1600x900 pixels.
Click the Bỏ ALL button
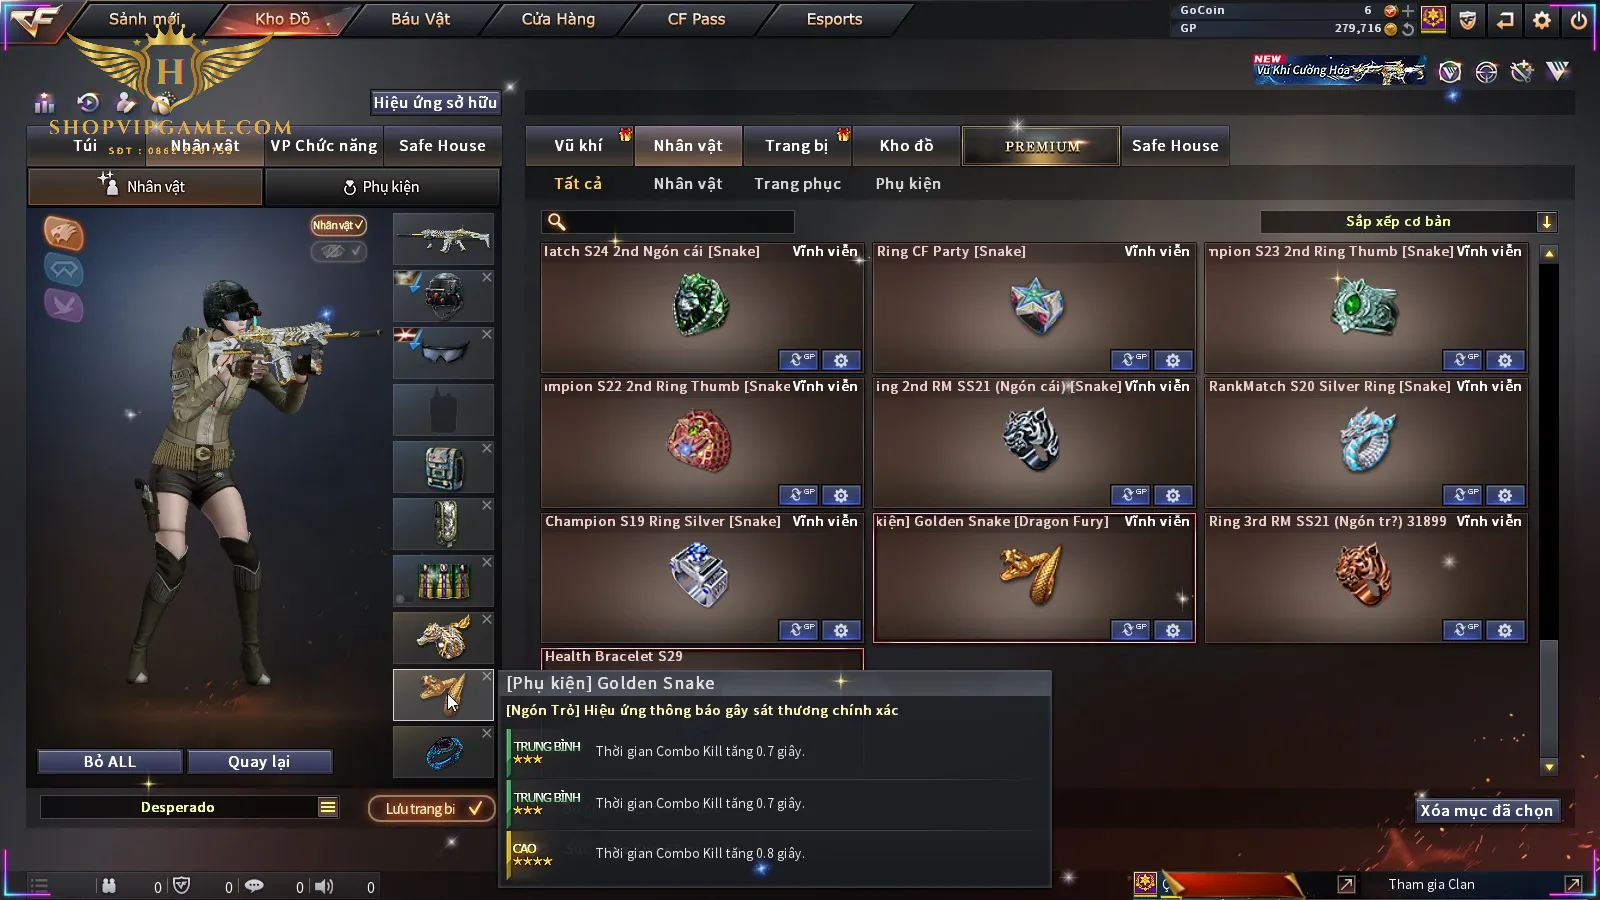[x=110, y=761]
